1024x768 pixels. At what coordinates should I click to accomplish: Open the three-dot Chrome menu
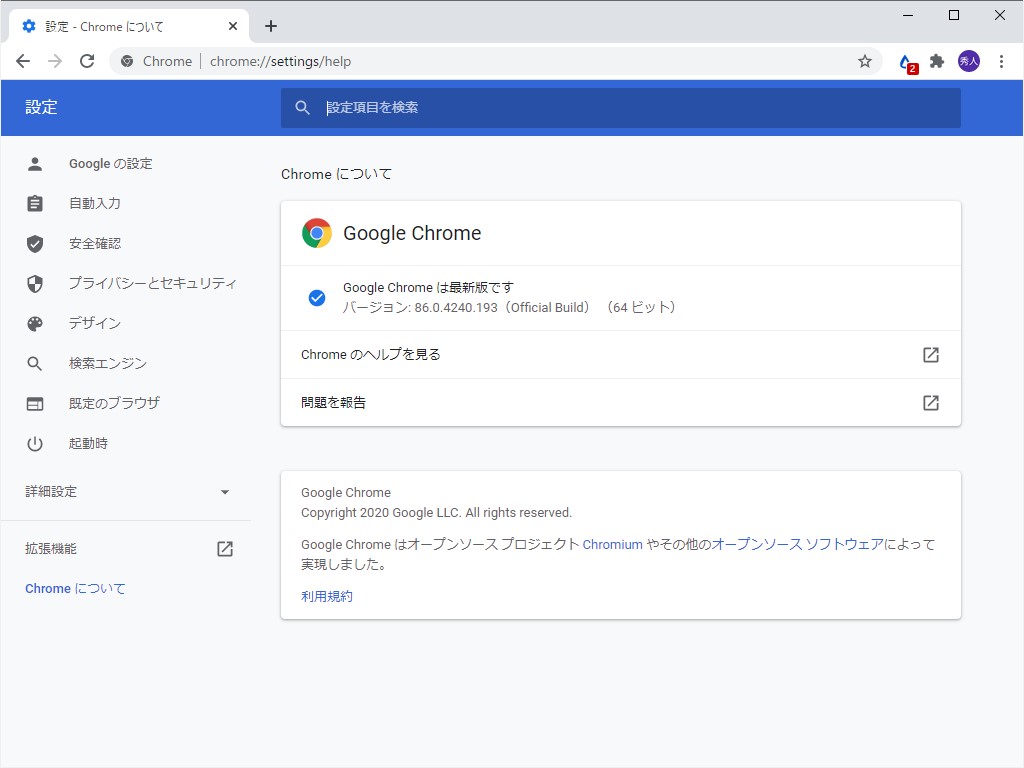click(x=1003, y=61)
